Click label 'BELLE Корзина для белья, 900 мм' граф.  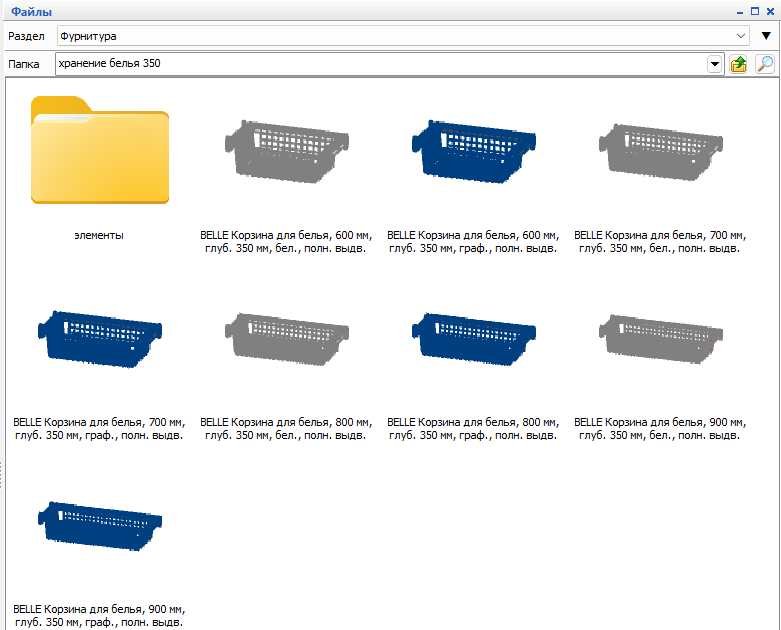[99, 616]
